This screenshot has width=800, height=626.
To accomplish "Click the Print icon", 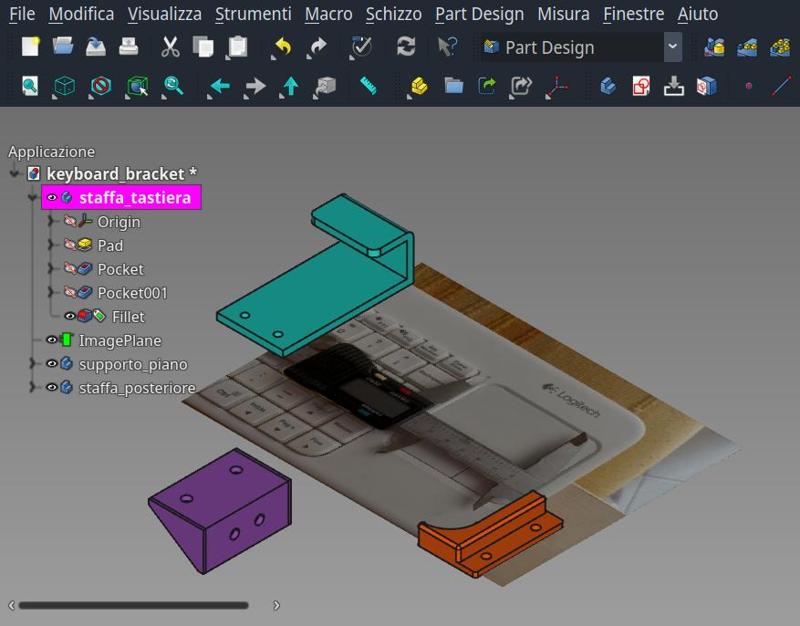I will pyautogui.click(x=129, y=47).
